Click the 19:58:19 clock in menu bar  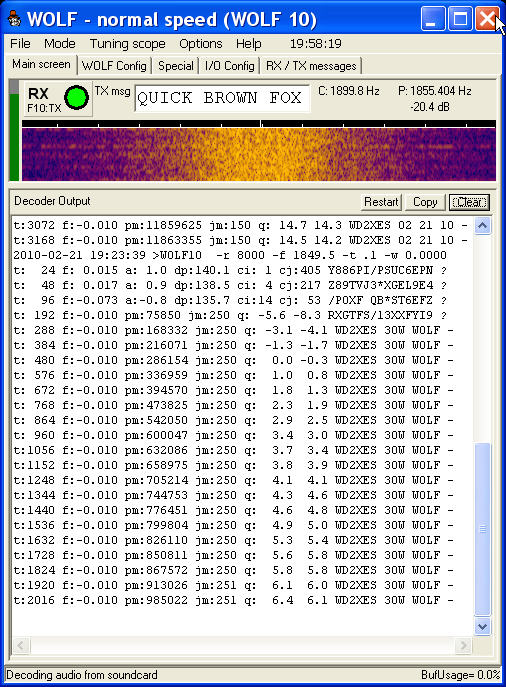pos(315,44)
